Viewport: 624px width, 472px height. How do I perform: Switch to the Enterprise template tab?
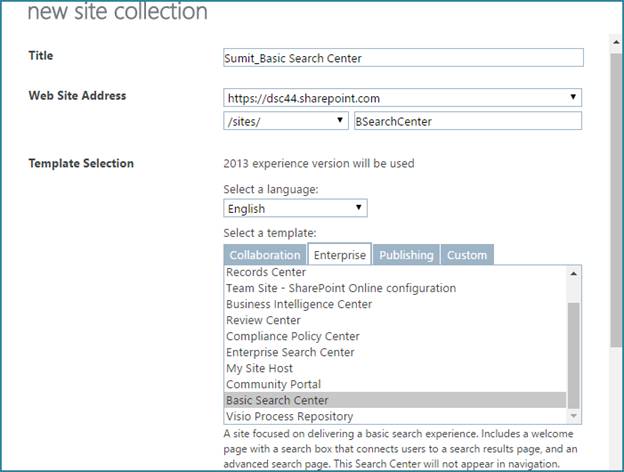click(339, 254)
